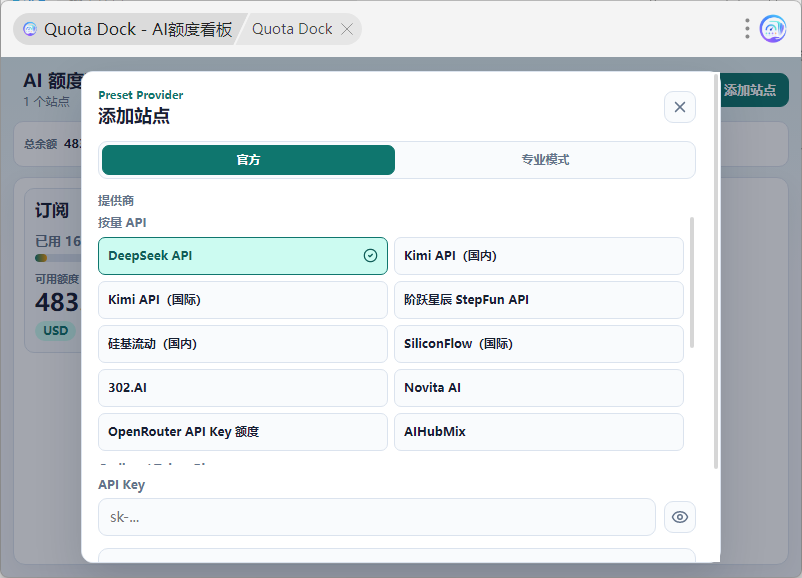Click the provider list scrollbar
802x578 pixels.
[x=692, y=283]
